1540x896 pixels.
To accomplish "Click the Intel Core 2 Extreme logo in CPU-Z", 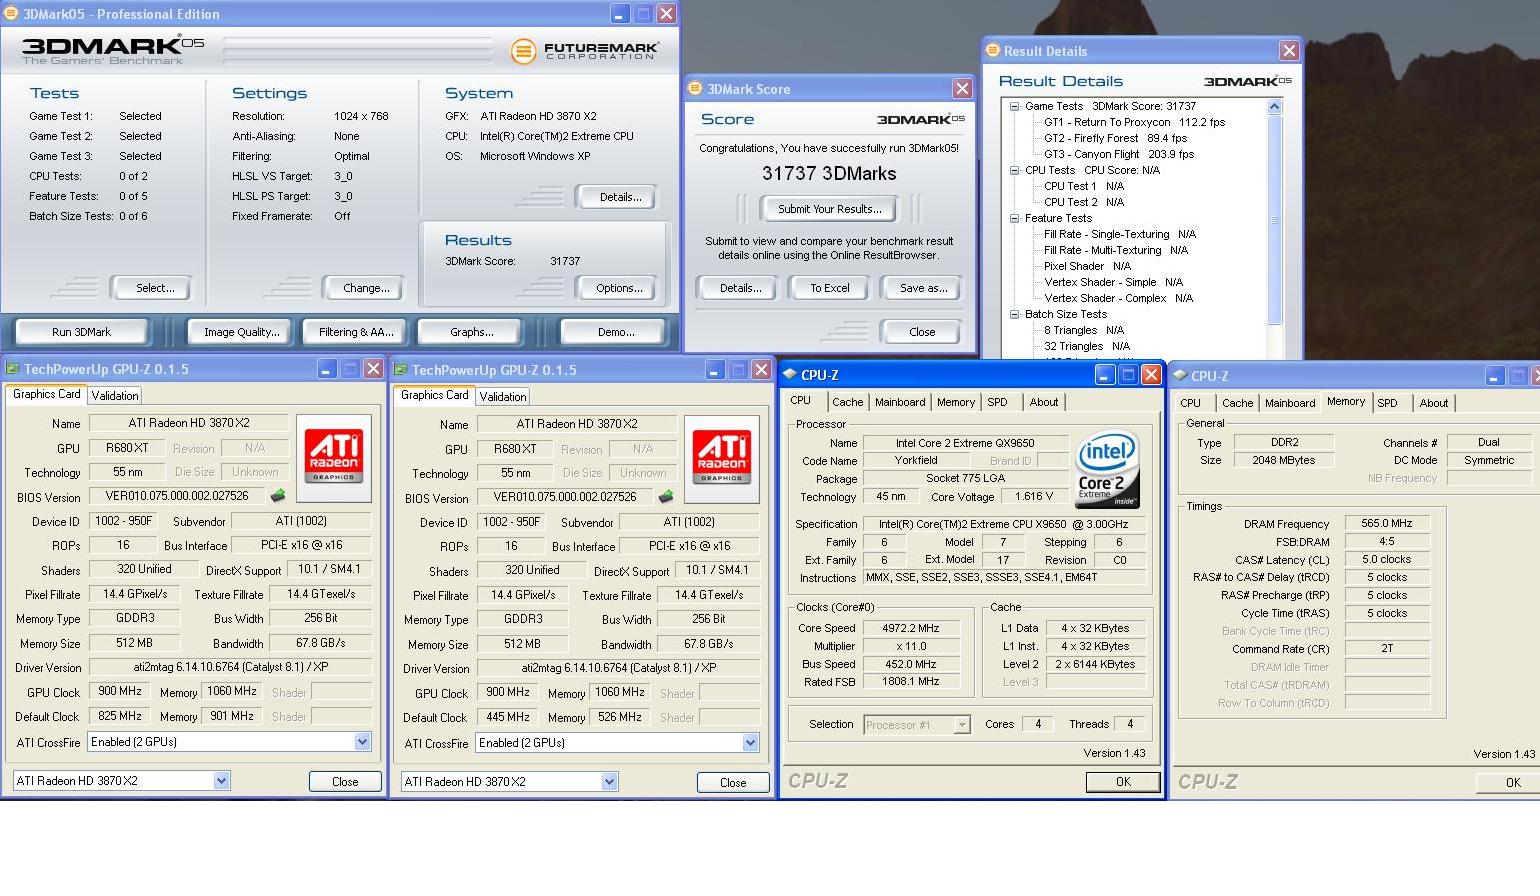I will click(x=1107, y=470).
